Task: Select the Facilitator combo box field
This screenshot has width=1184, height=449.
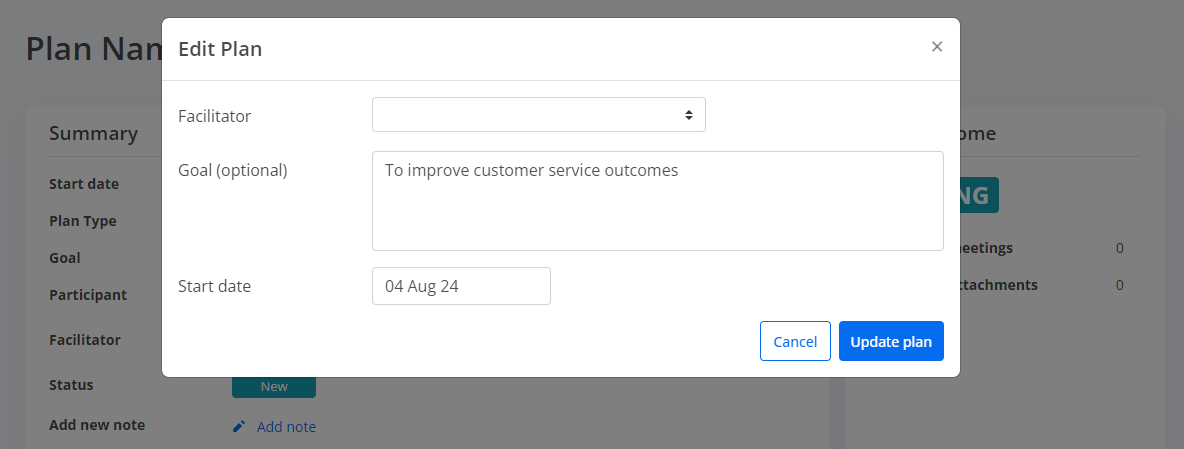Action: click(x=538, y=115)
